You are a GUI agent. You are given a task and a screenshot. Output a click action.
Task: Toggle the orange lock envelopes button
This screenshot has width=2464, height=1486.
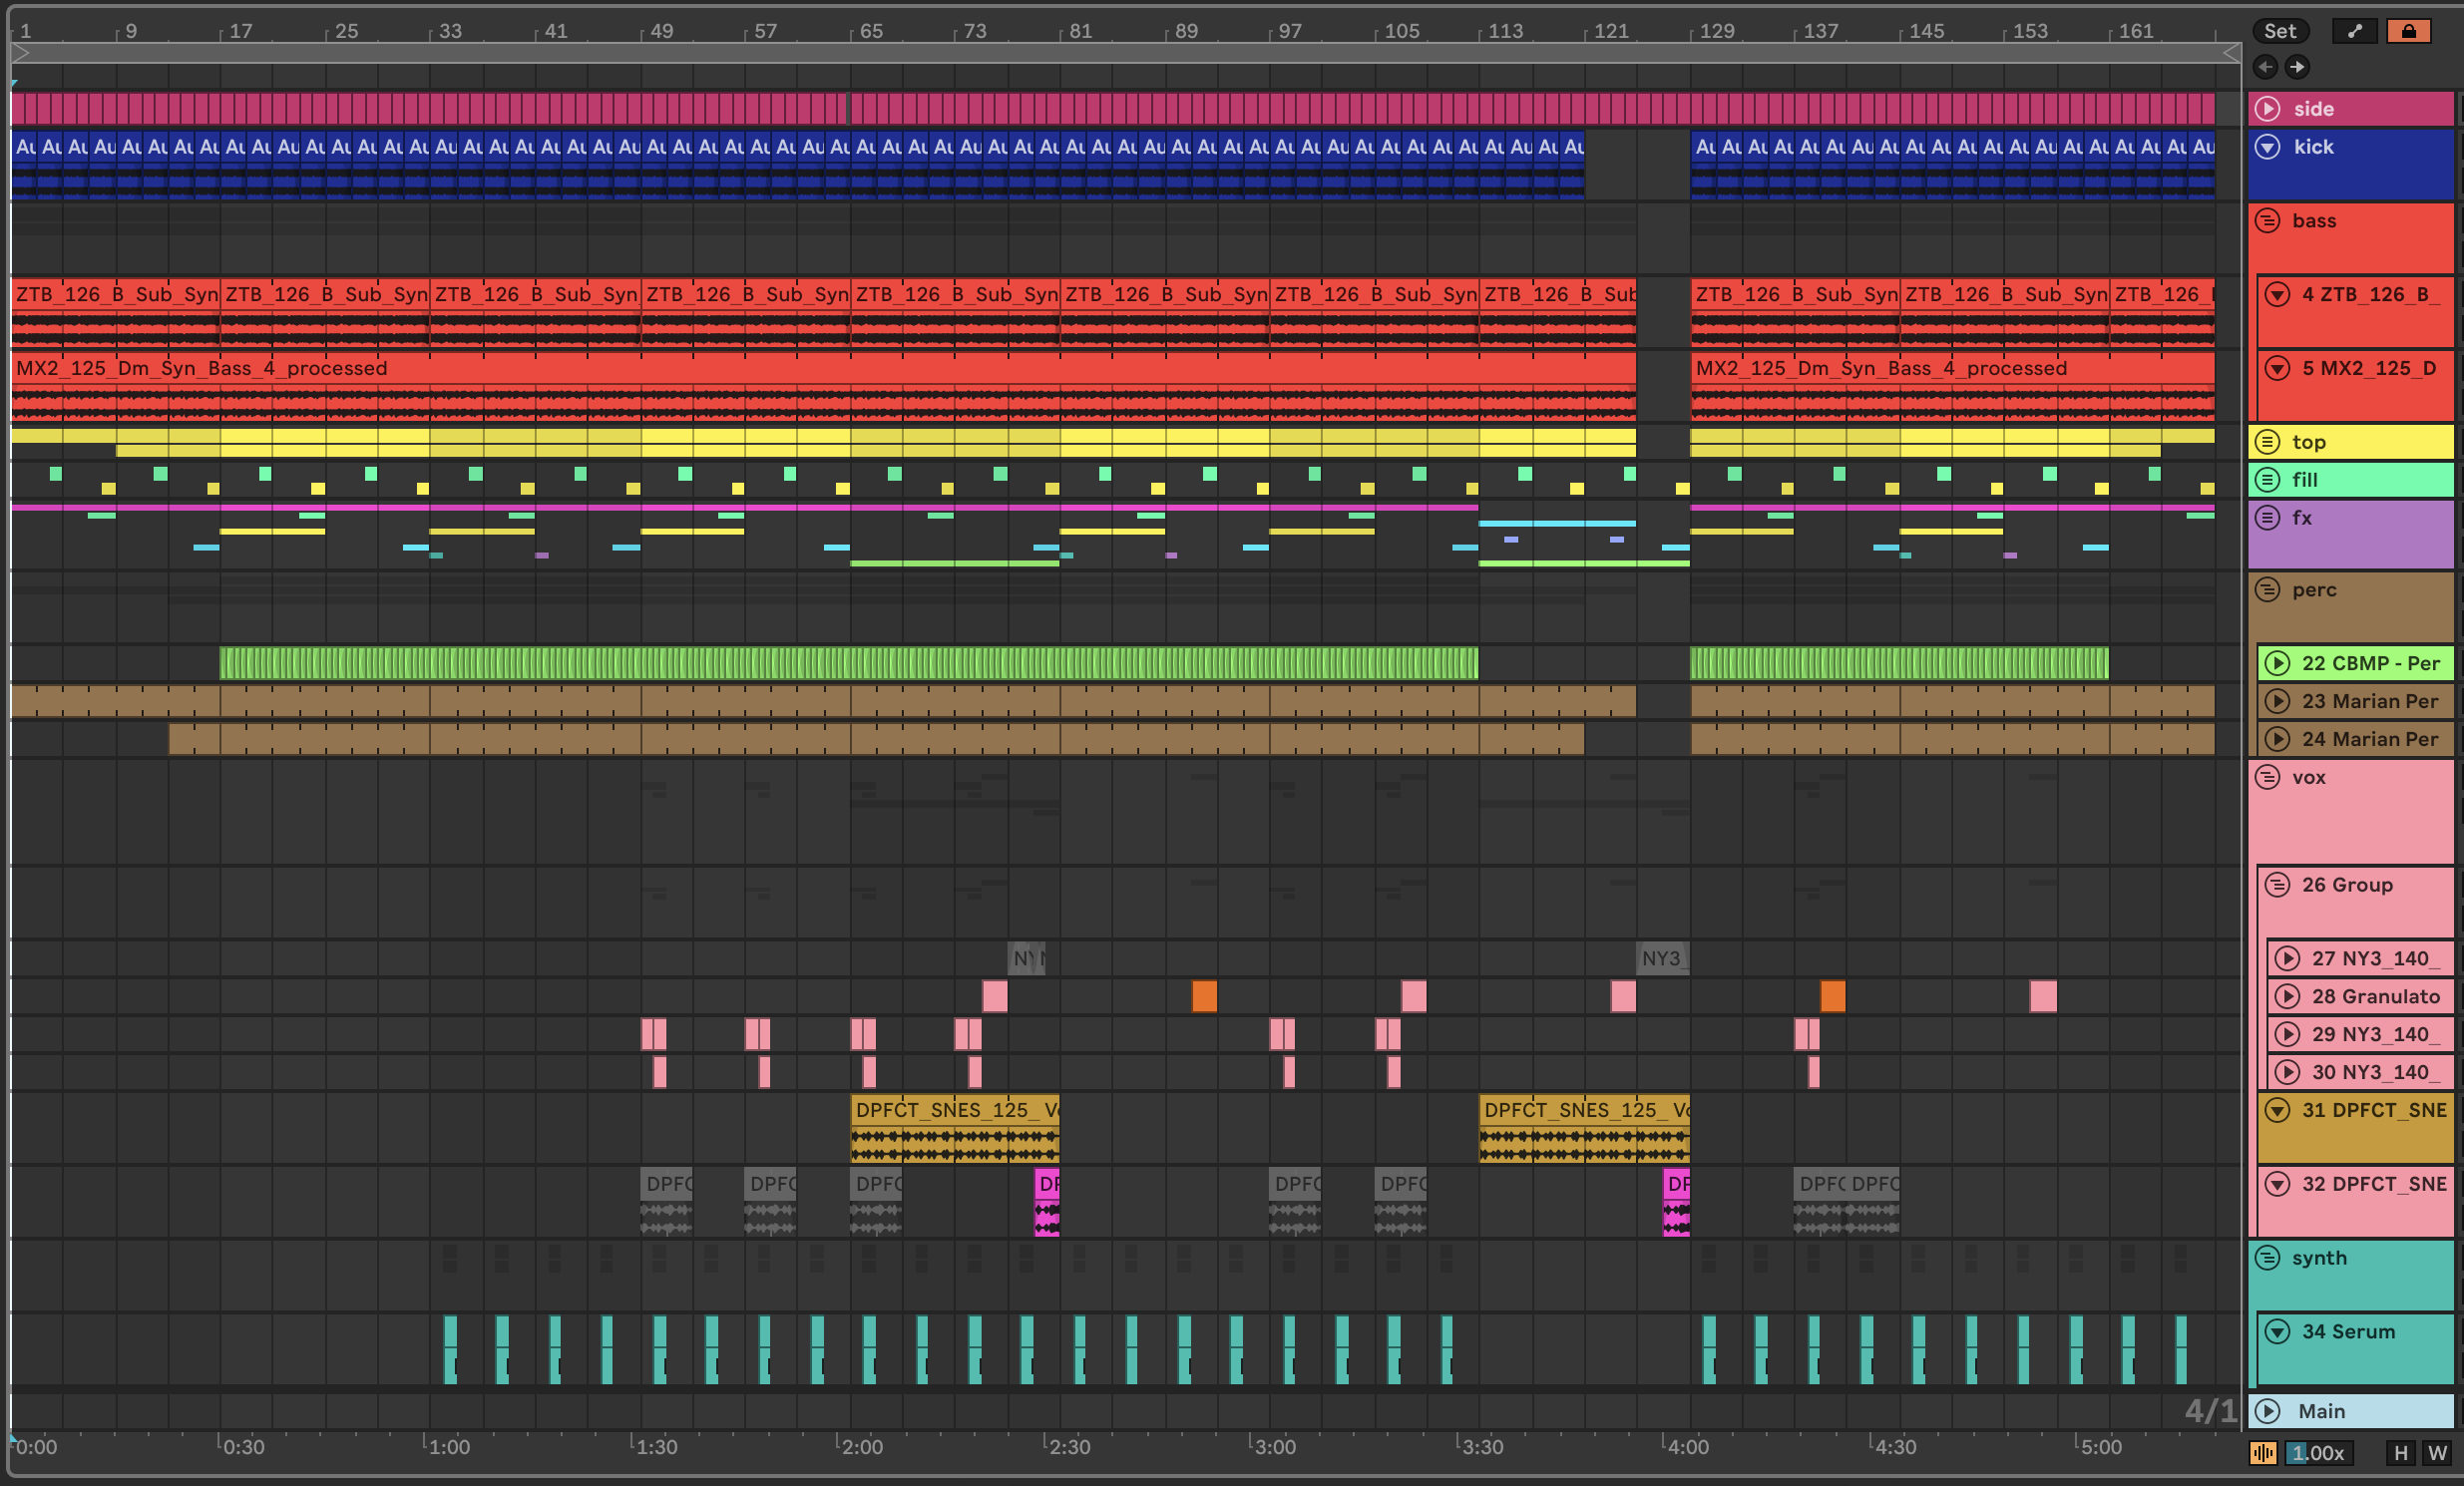point(2408,31)
